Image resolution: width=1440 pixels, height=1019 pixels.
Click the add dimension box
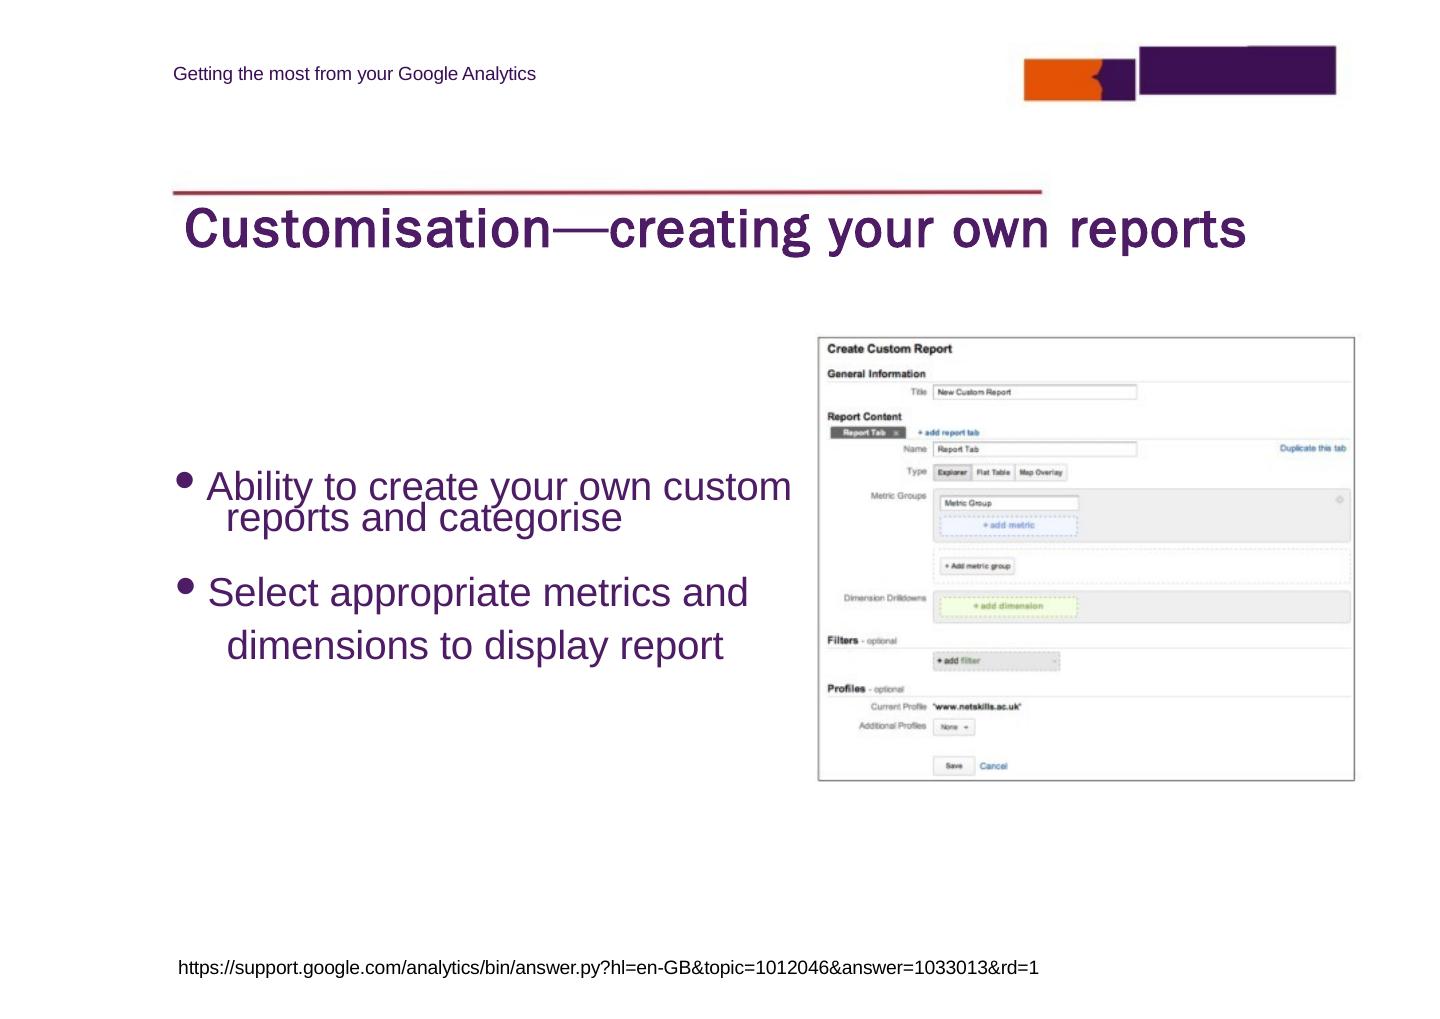tap(1008, 606)
